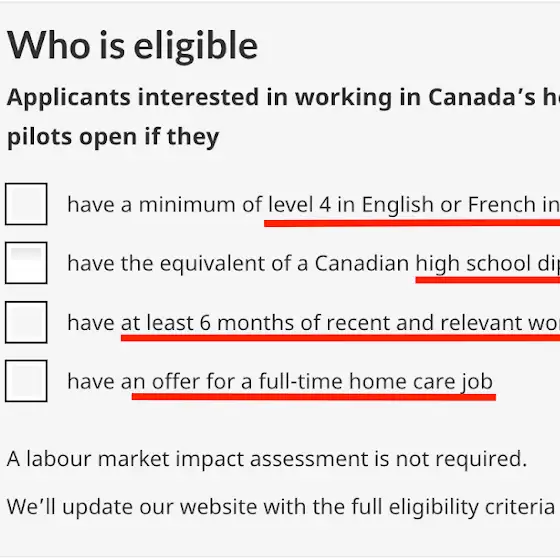
Task: Click the bold "pilots open if they" text
Action: pyautogui.click(x=113, y=137)
